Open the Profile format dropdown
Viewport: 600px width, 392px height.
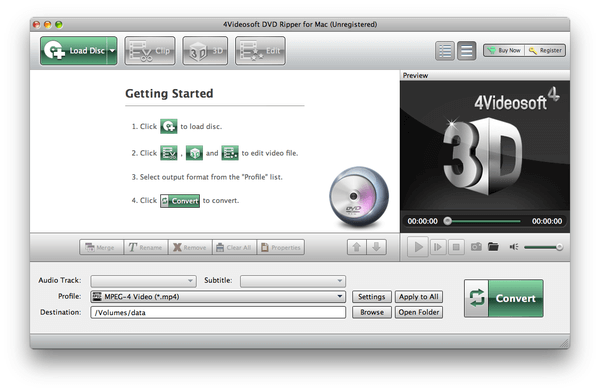tap(218, 297)
